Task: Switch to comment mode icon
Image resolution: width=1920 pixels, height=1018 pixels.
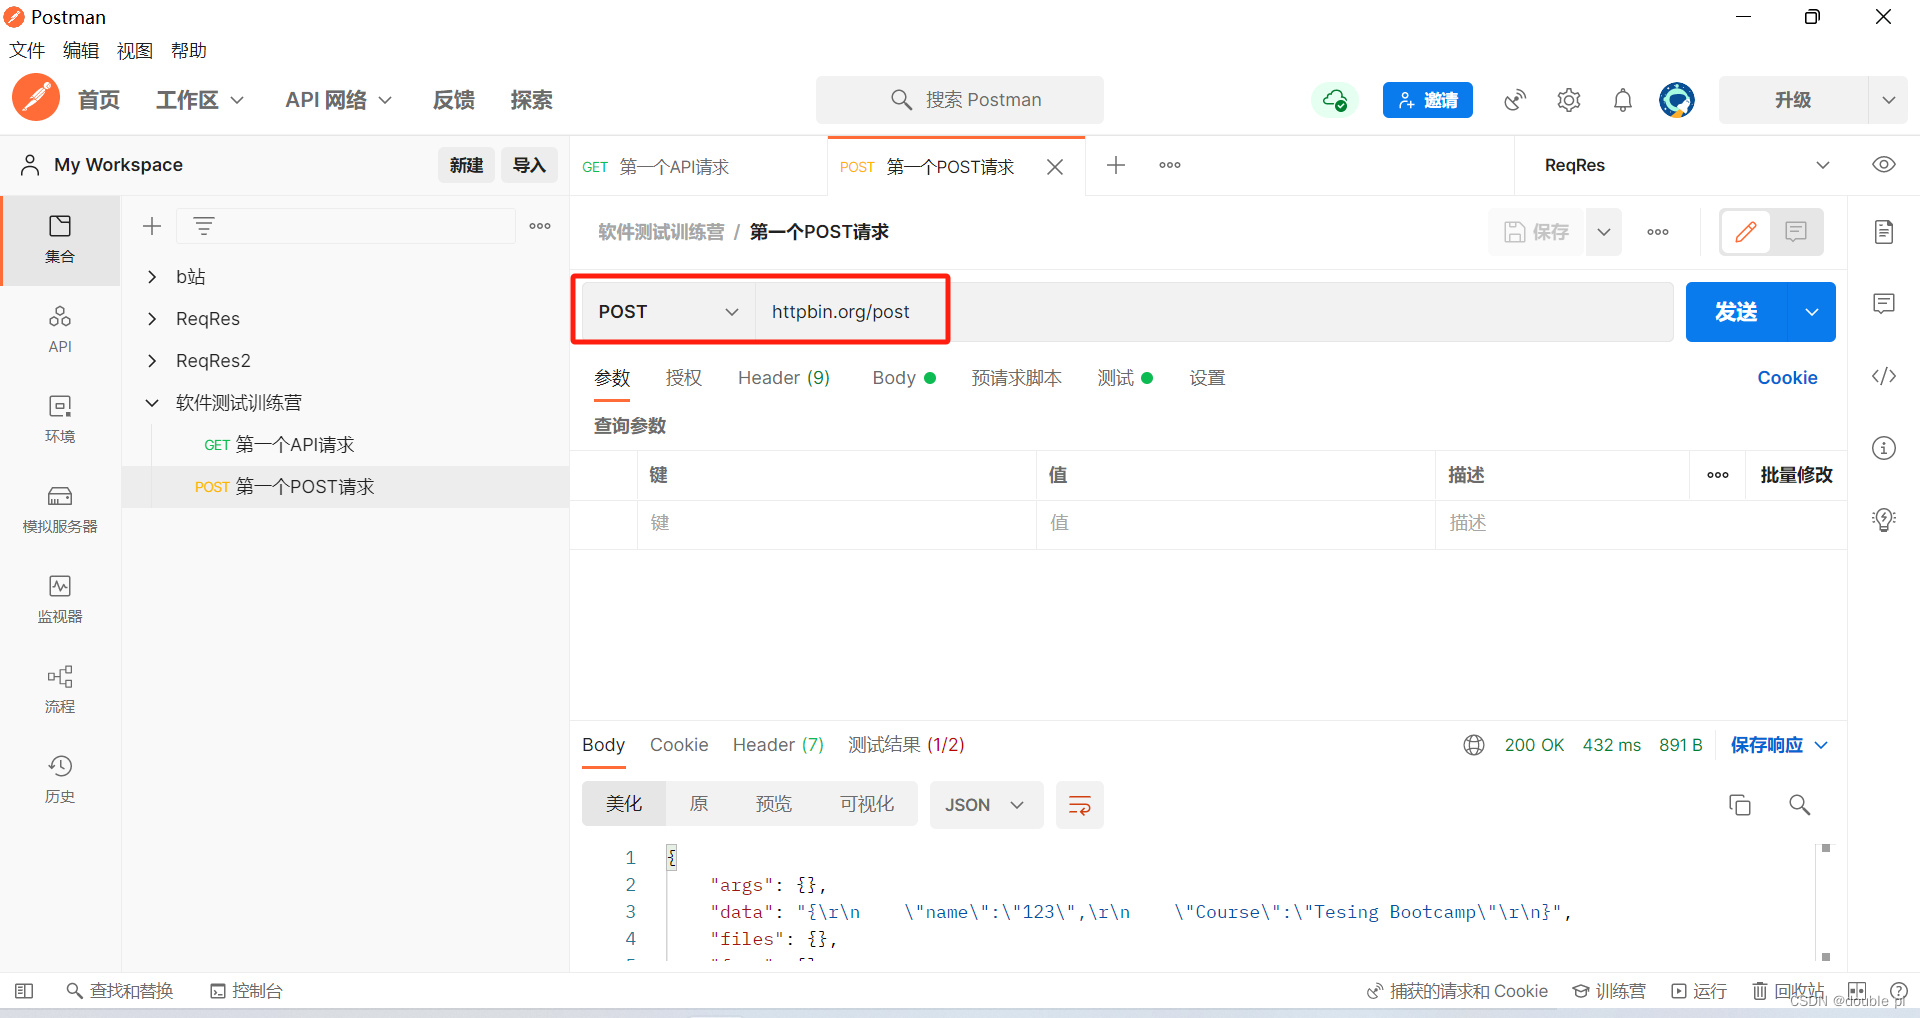Action: (1796, 232)
